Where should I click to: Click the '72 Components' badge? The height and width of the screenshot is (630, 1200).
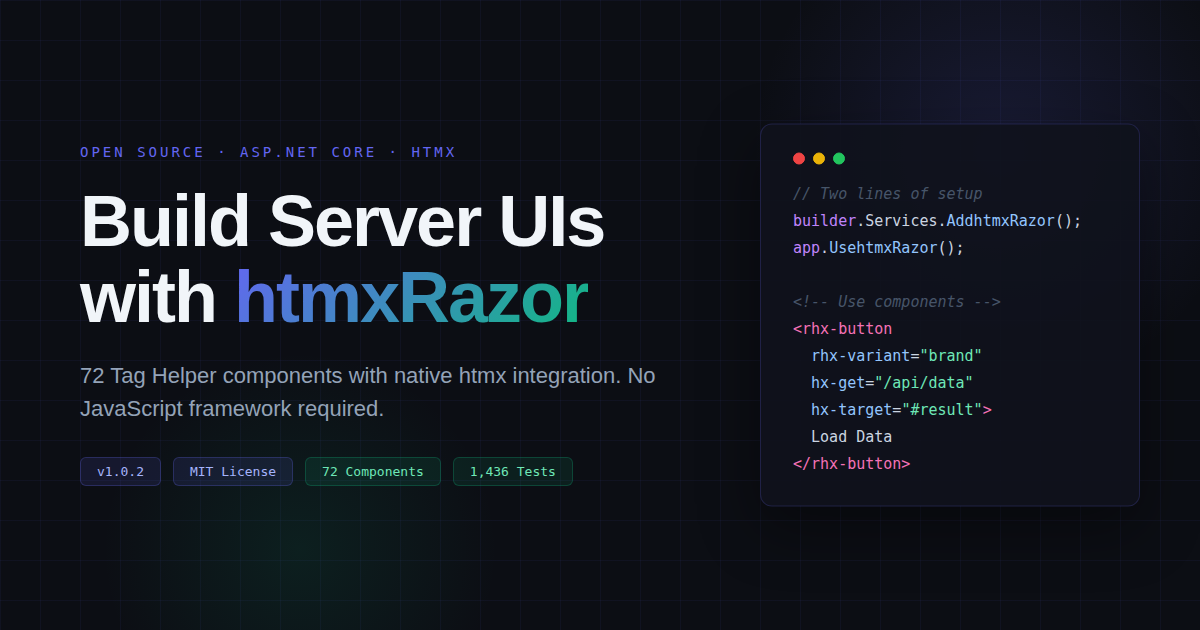click(x=372, y=471)
